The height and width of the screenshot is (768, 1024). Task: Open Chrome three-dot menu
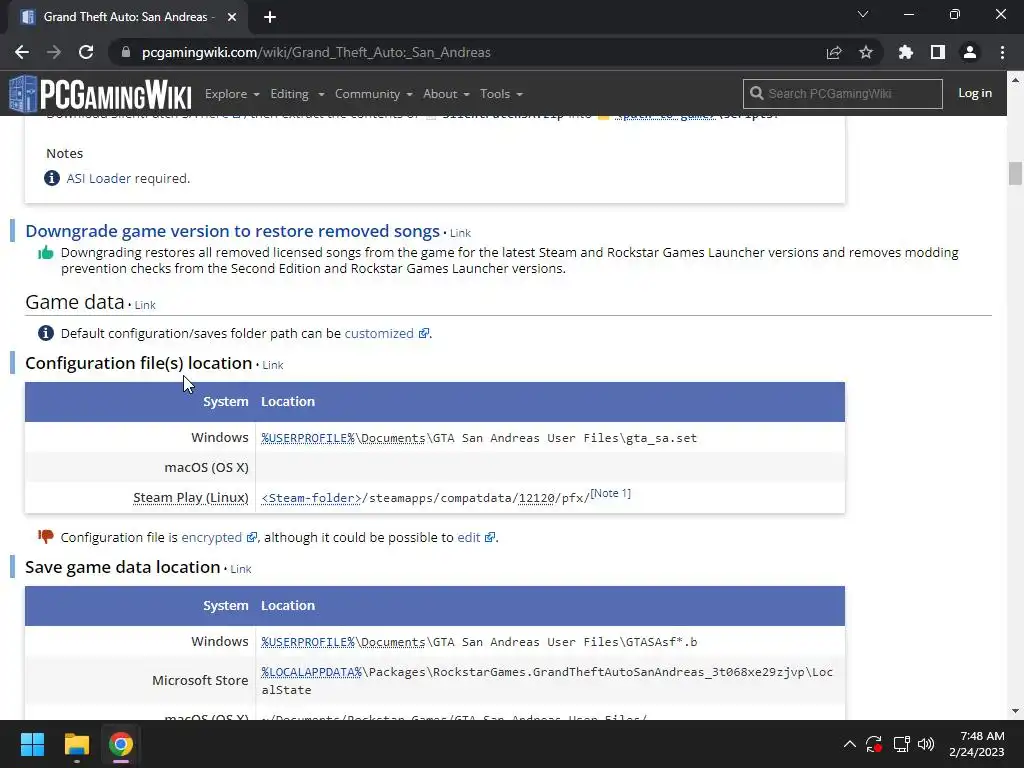[1002, 52]
